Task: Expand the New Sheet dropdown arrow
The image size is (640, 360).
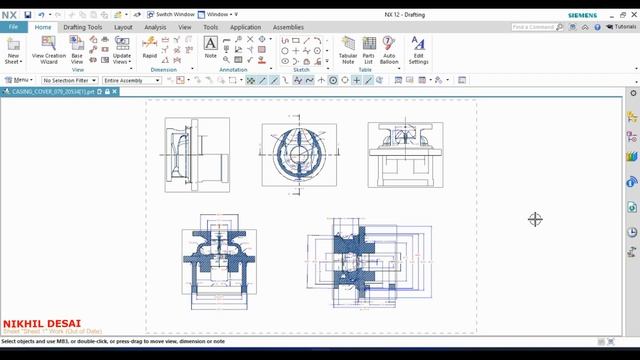Action: (21, 62)
